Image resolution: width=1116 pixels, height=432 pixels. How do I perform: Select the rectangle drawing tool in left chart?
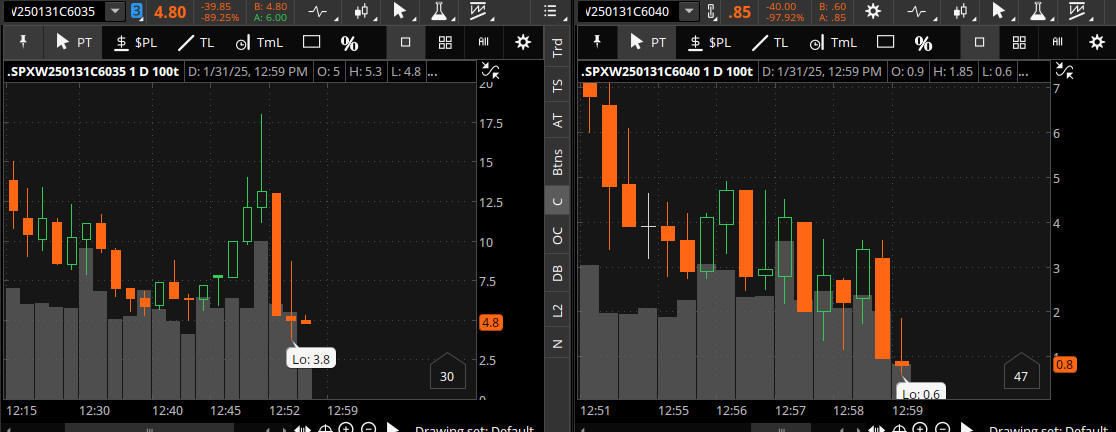point(311,43)
